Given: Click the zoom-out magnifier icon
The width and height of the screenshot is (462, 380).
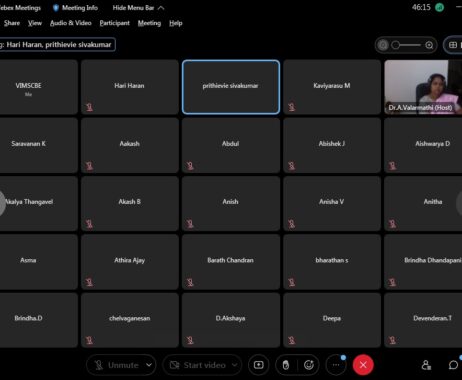Looking at the screenshot, I should click(383, 45).
